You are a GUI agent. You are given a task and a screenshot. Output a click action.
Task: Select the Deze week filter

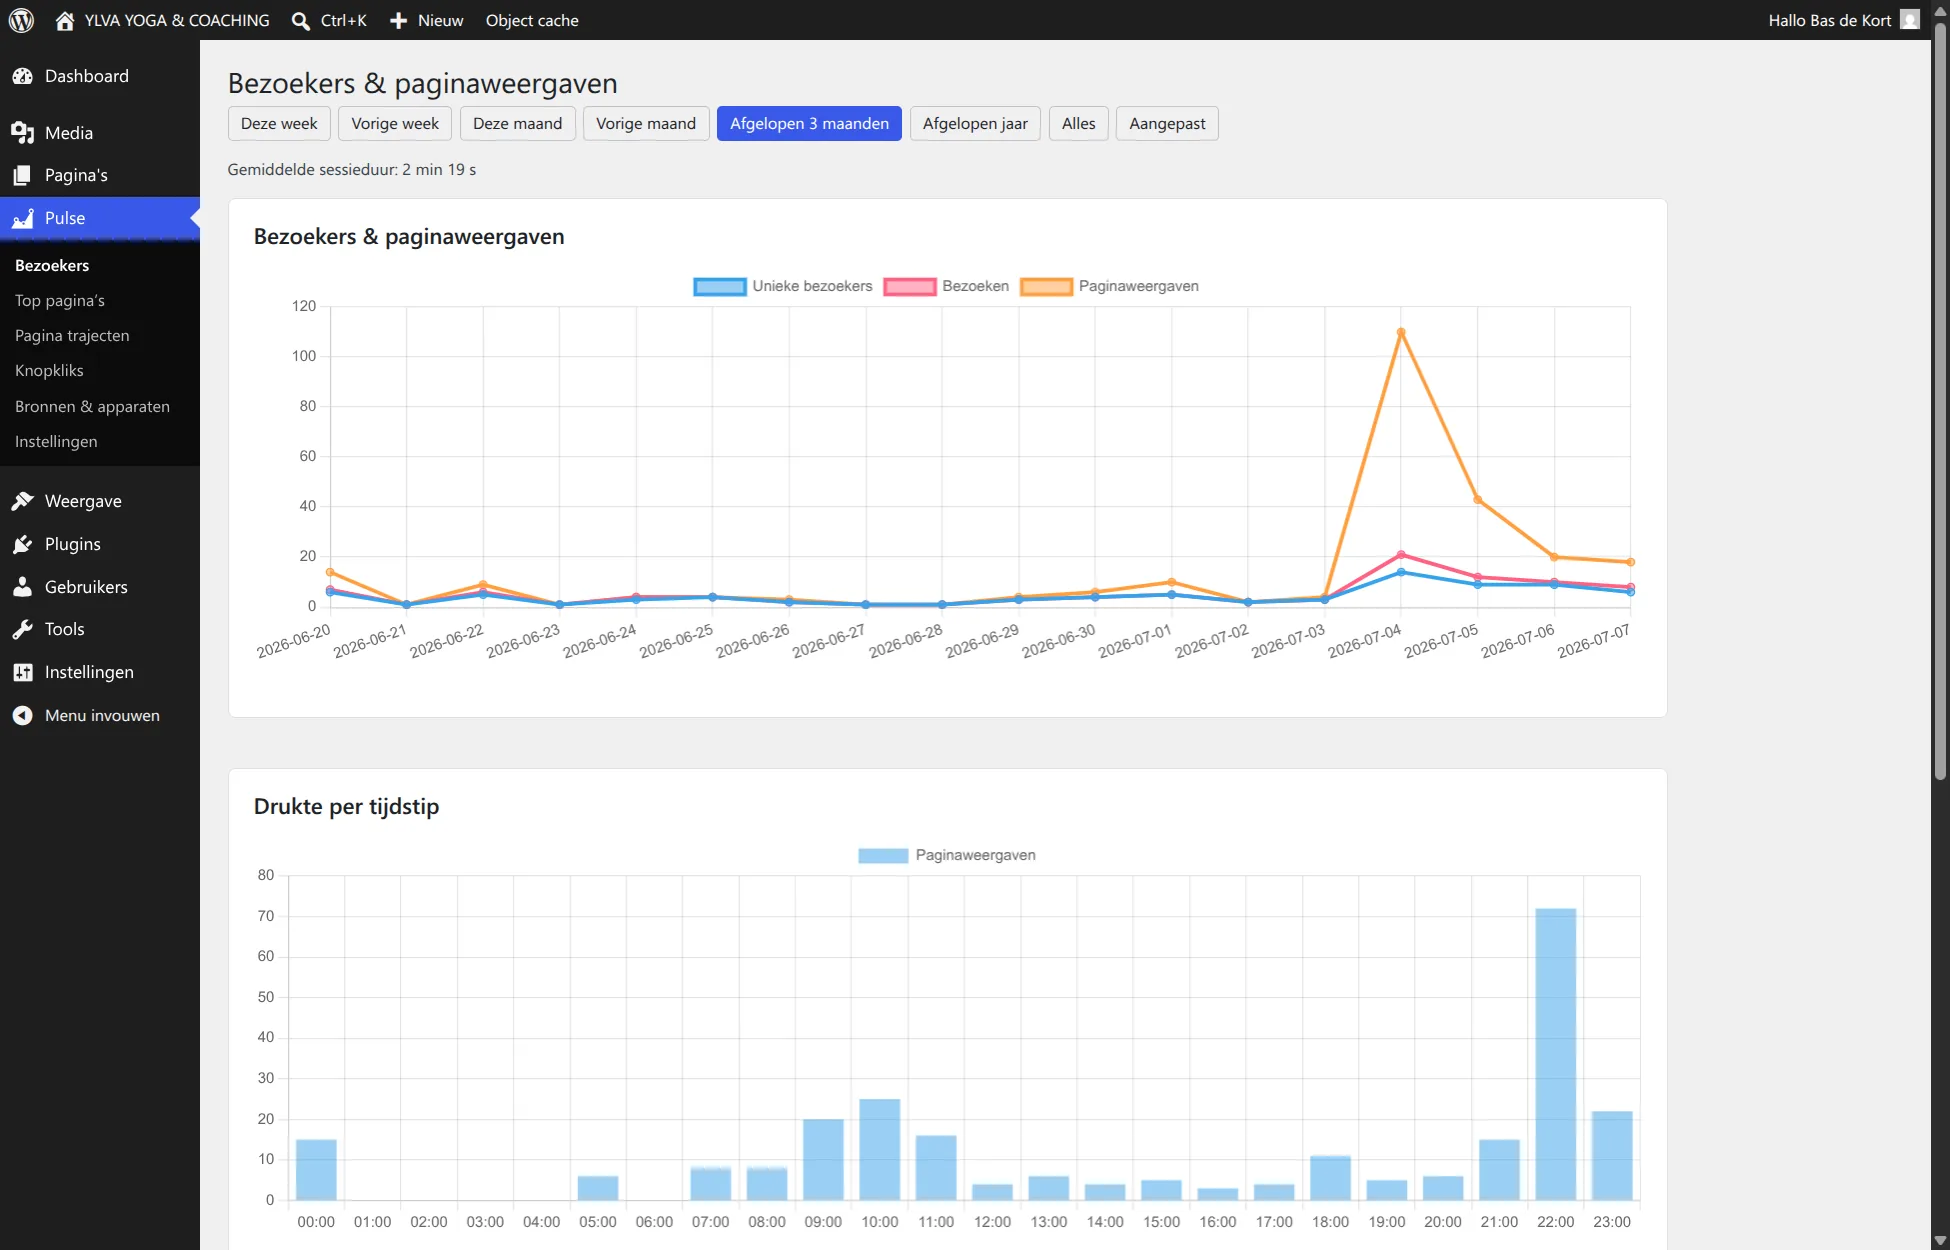(279, 124)
